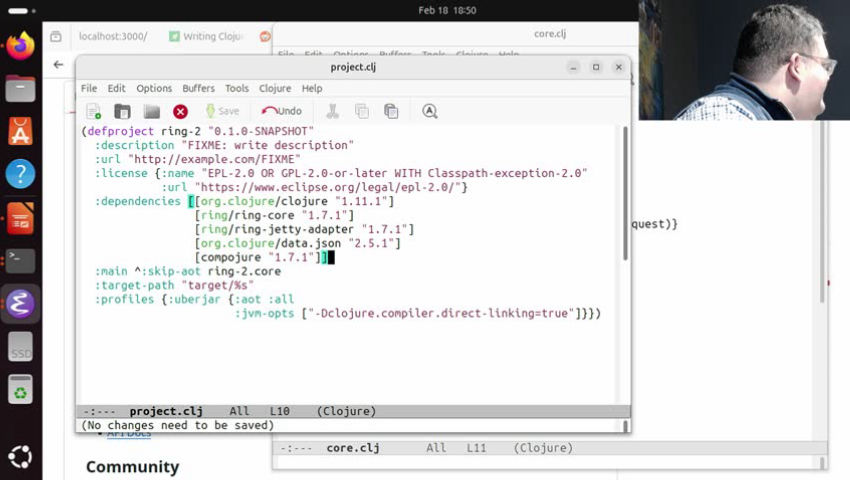Open Ubuntu Software from the dock
The image size is (850, 480).
click(x=21, y=131)
